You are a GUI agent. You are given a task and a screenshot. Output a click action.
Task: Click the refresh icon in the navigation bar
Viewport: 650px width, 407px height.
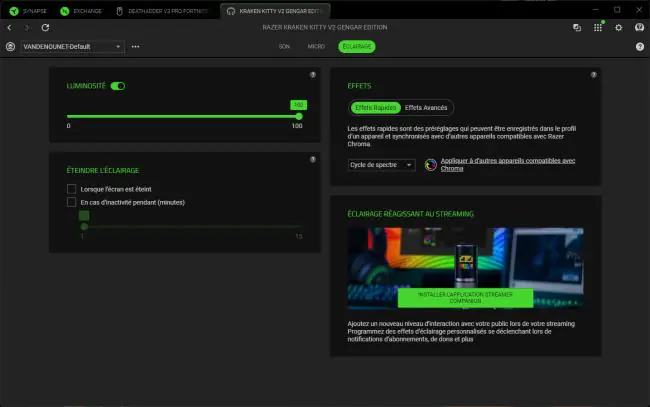(x=45, y=27)
